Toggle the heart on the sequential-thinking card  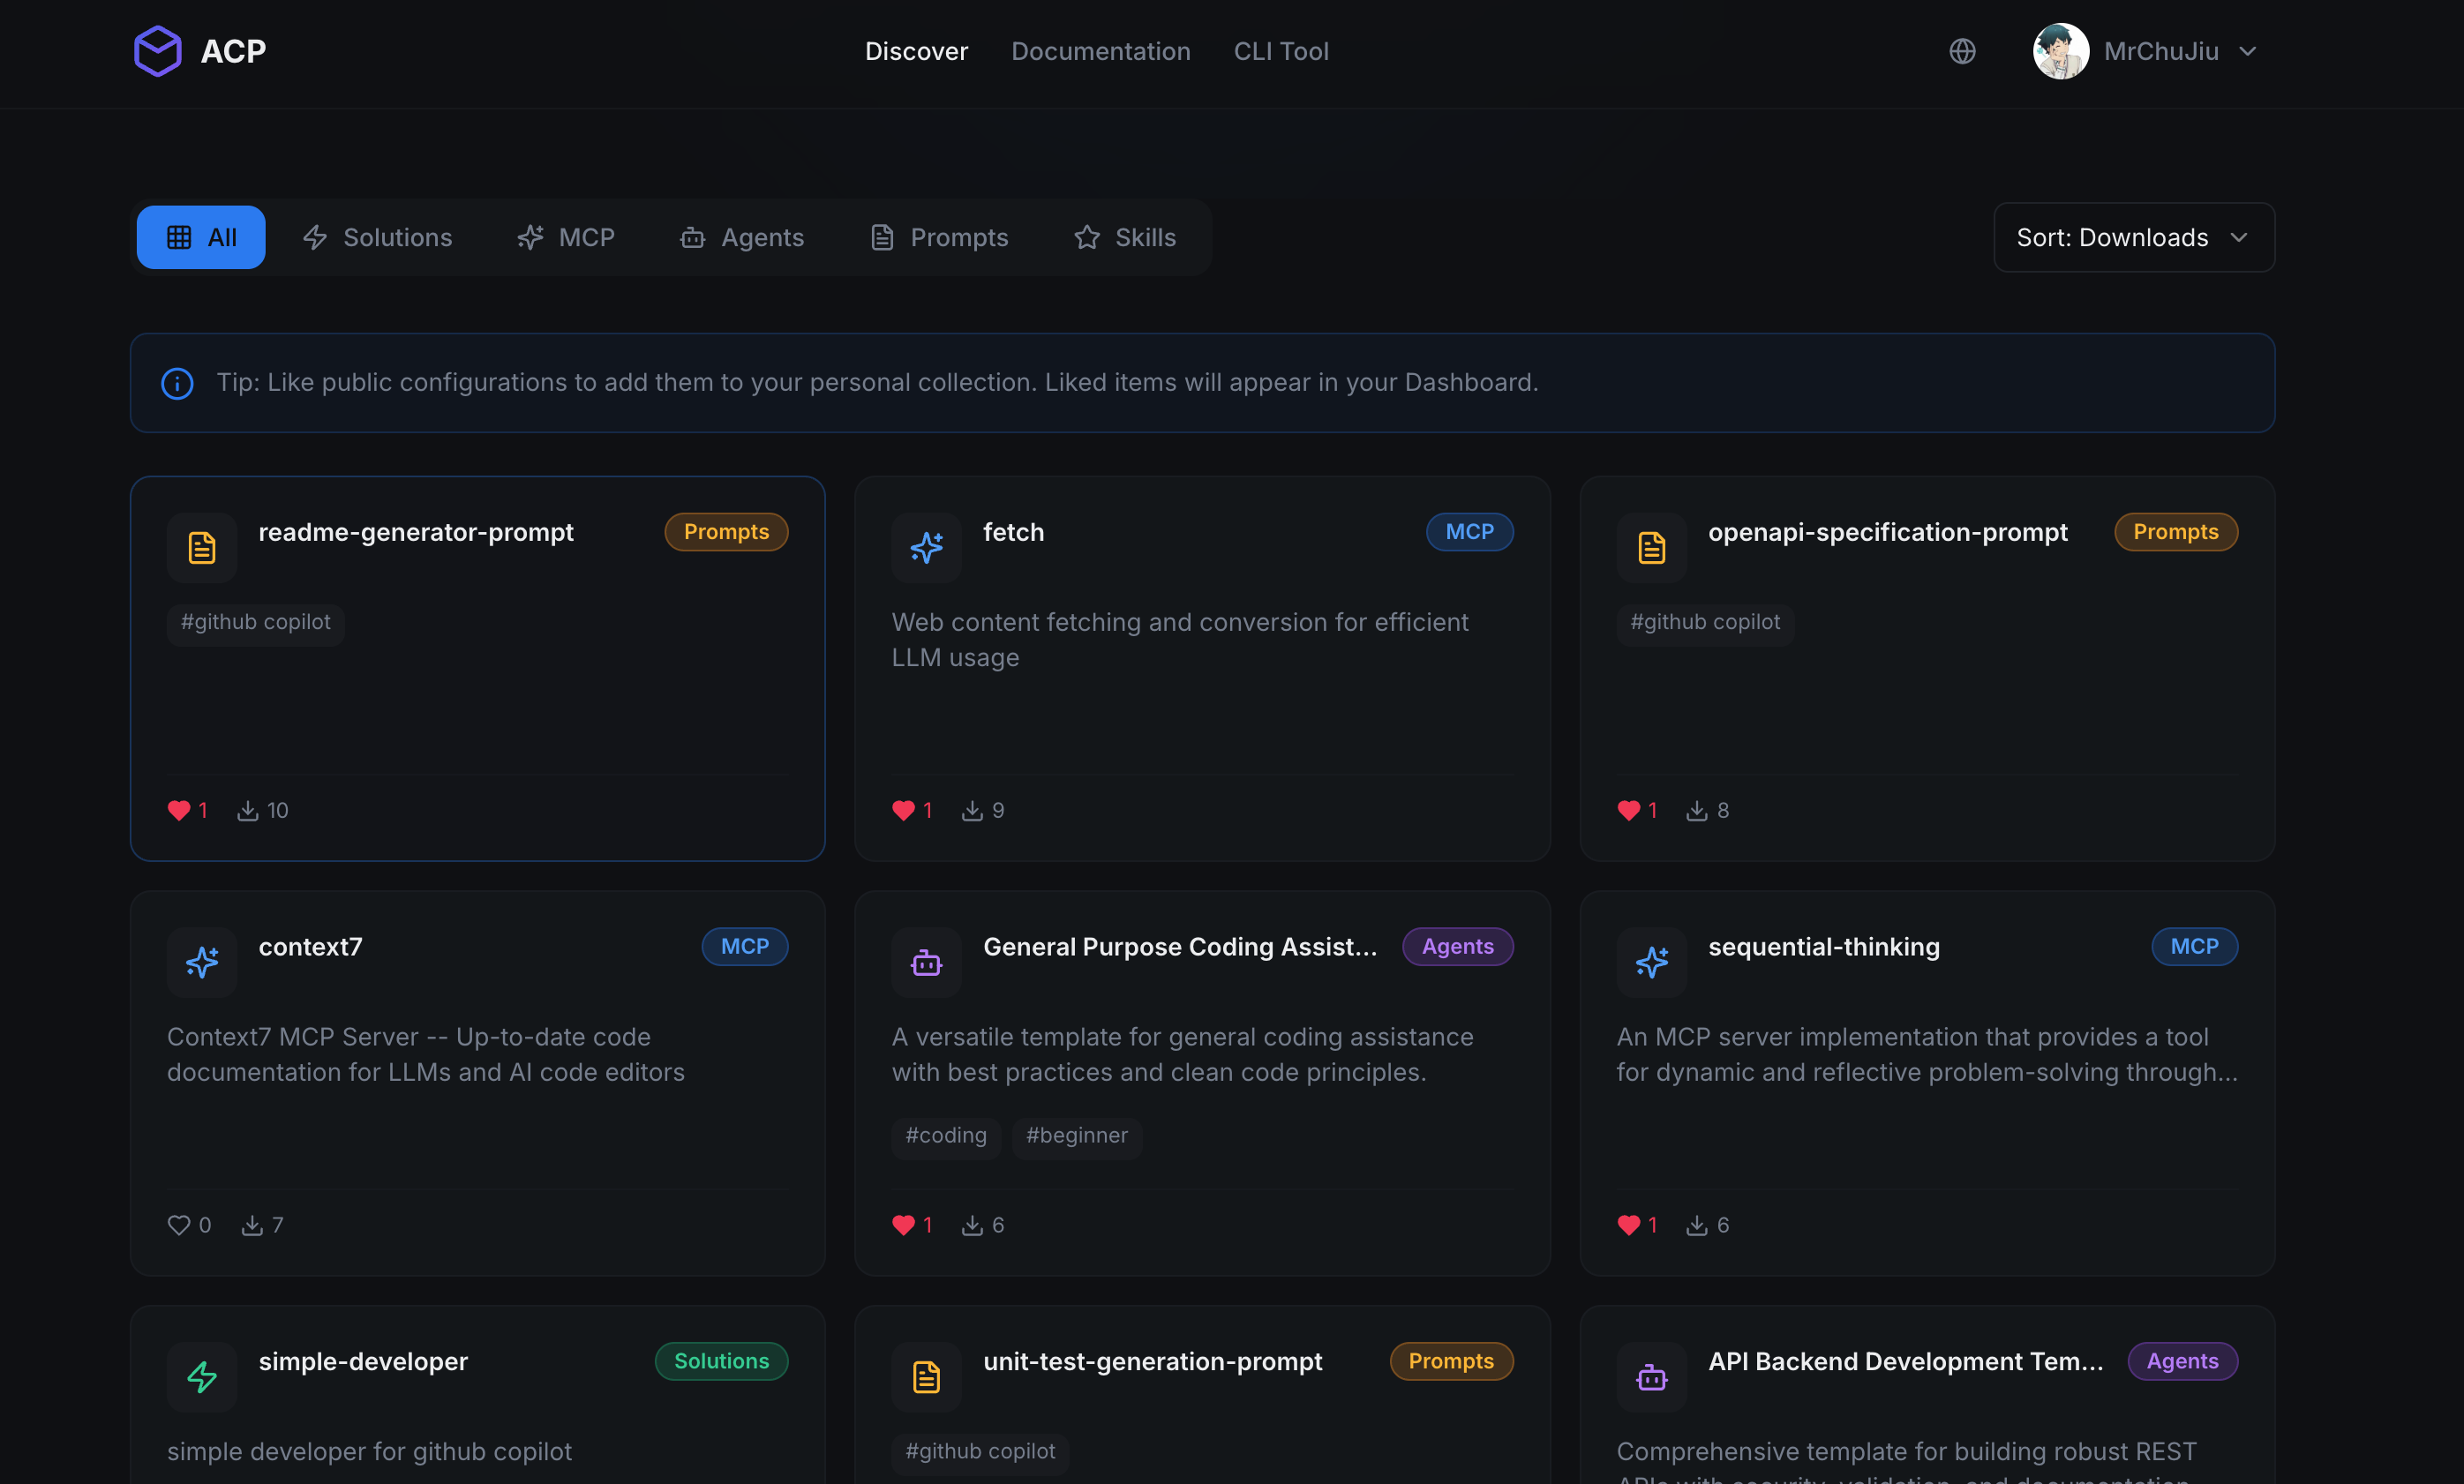click(1628, 1225)
